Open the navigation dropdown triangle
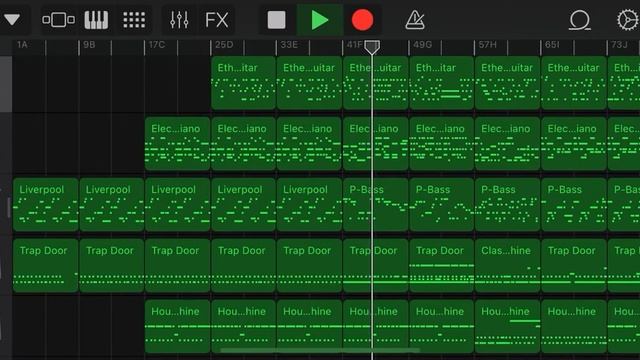This screenshot has height=360, width=640. 12,19
